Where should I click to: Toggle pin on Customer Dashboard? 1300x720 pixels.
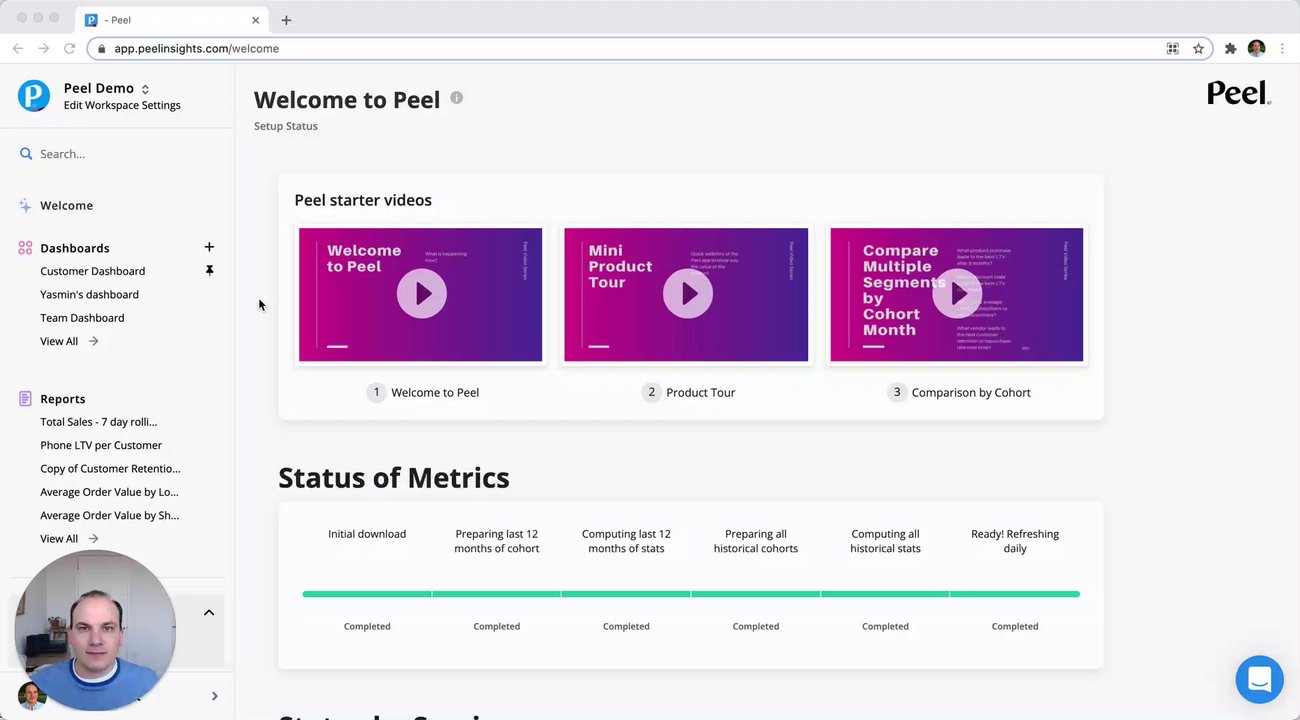209,271
